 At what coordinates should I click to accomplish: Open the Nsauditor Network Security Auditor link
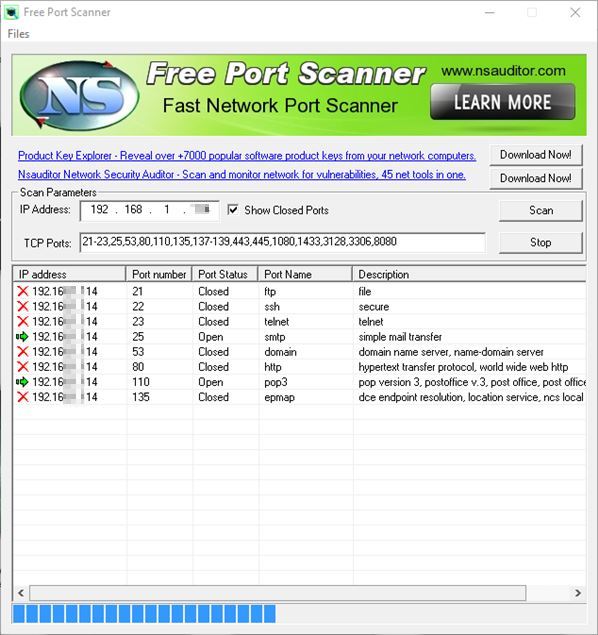[x=242, y=175]
